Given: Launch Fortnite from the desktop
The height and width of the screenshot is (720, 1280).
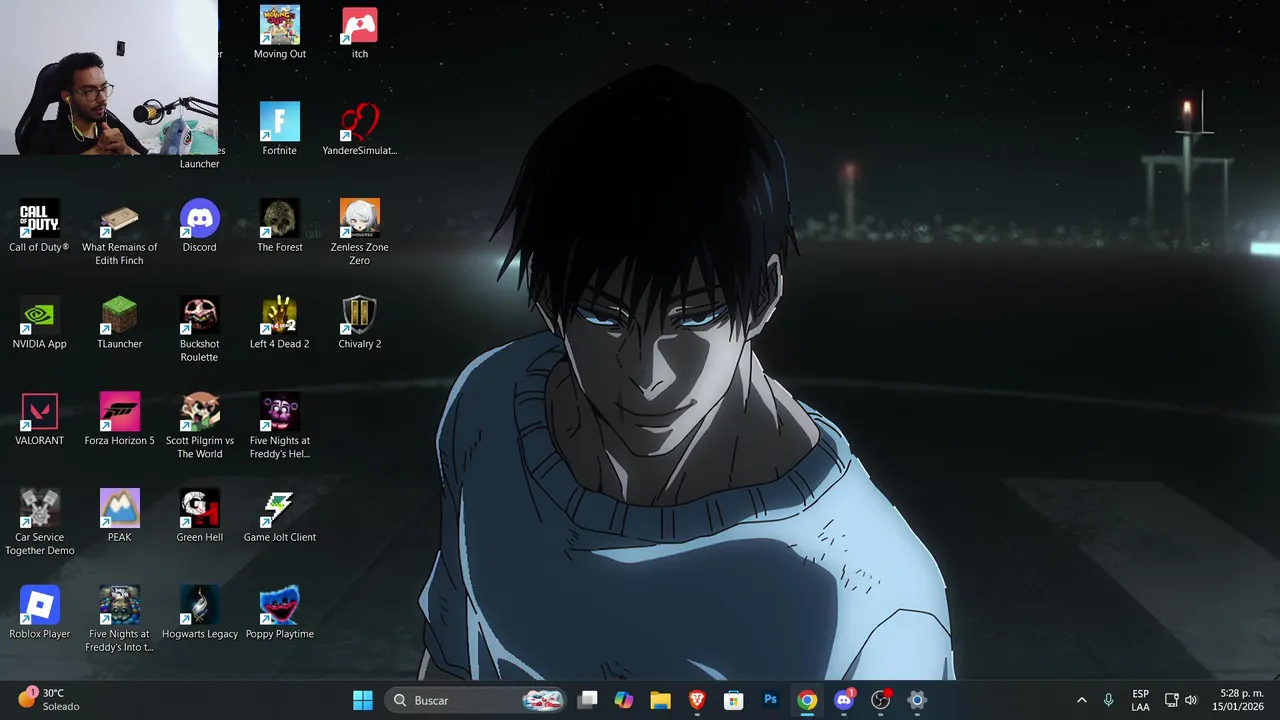Looking at the screenshot, I should coord(280,129).
